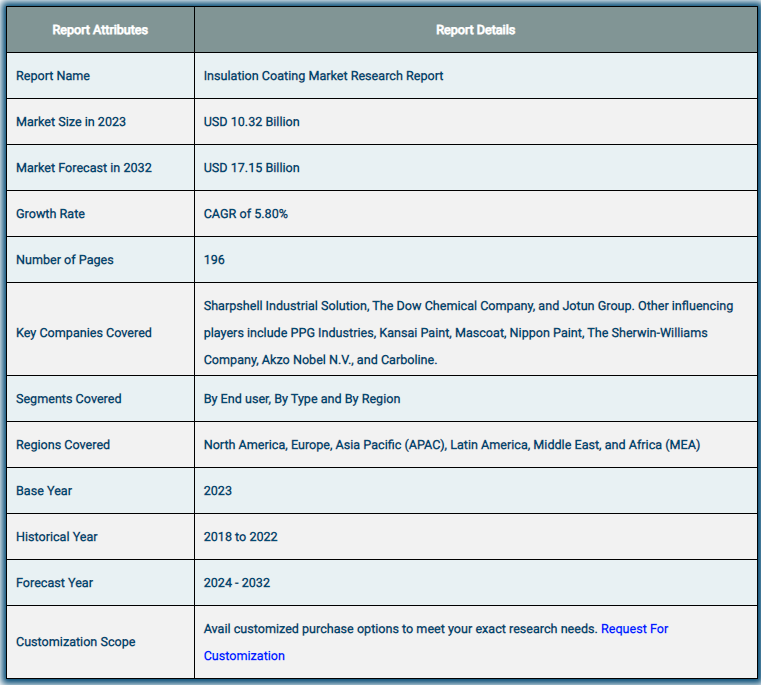The height and width of the screenshot is (685, 761).
Task: Click the Market Forecast in 2032 label
Action: (x=84, y=168)
